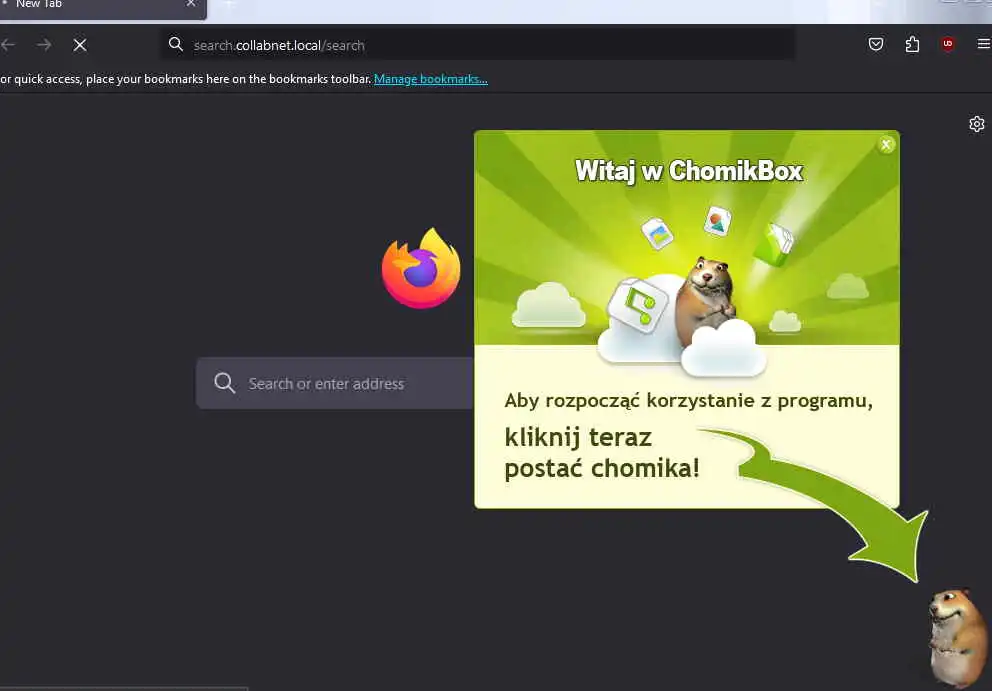The image size is (992, 691).
Task: Open Firefox application hamburger menu
Action: click(x=984, y=44)
